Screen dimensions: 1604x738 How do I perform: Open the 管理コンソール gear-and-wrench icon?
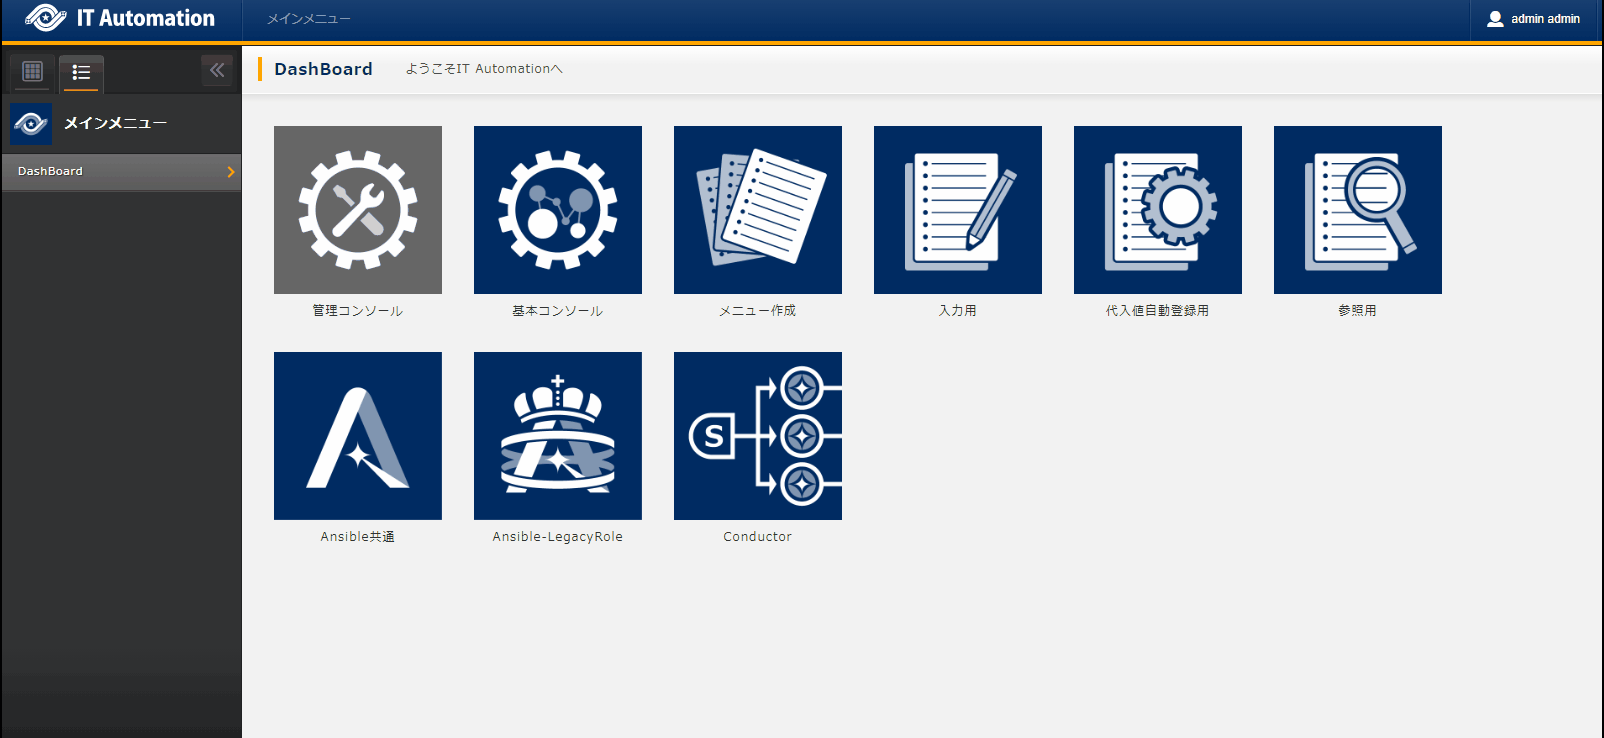click(x=357, y=210)
